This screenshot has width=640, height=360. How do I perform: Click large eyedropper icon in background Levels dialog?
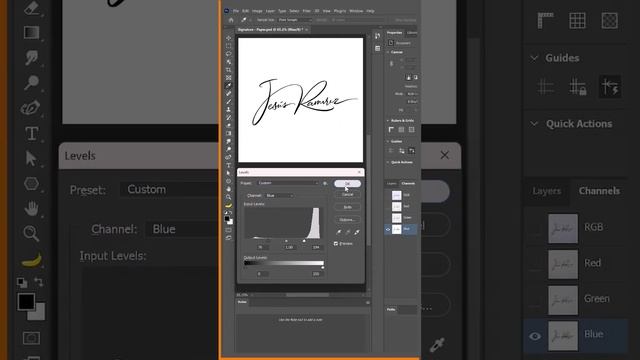click(438, 345)
